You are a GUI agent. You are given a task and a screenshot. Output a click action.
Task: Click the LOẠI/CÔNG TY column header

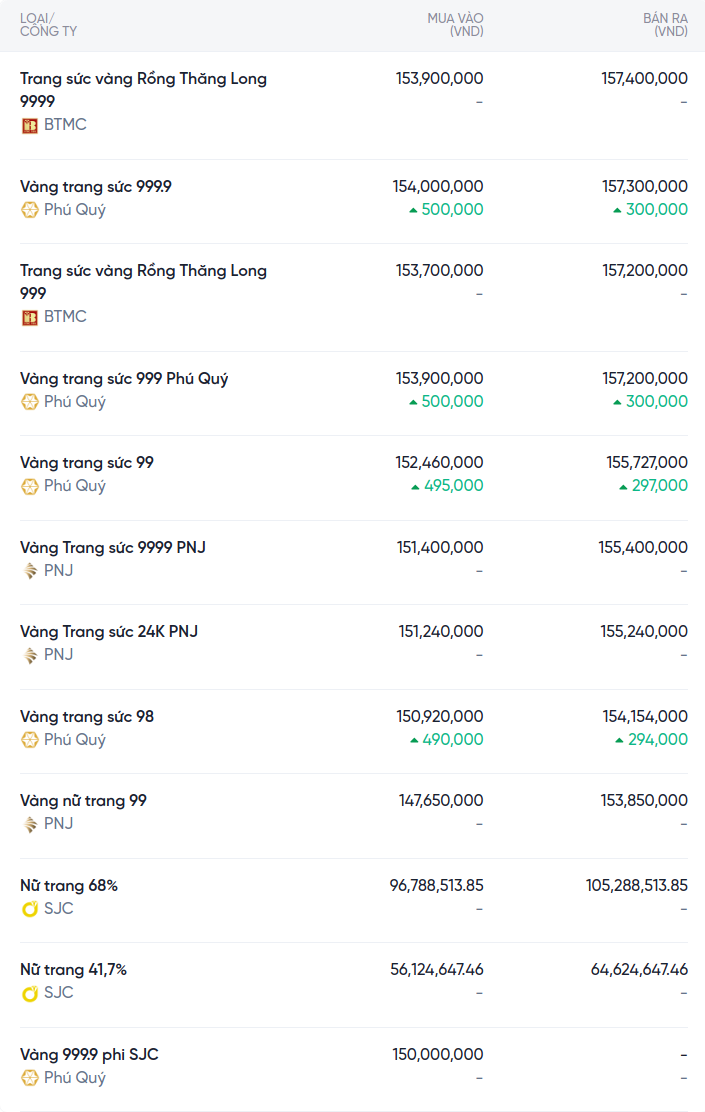48,25
